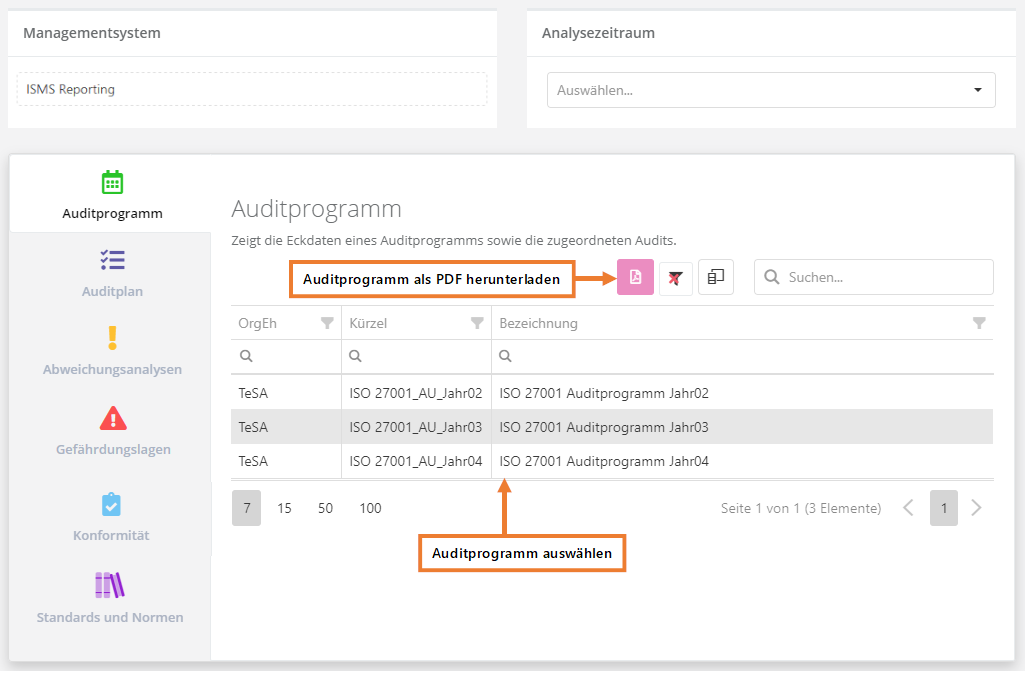Switch to the Auditplan tab
The image size is (1026, 673).
tap(112, 273)
